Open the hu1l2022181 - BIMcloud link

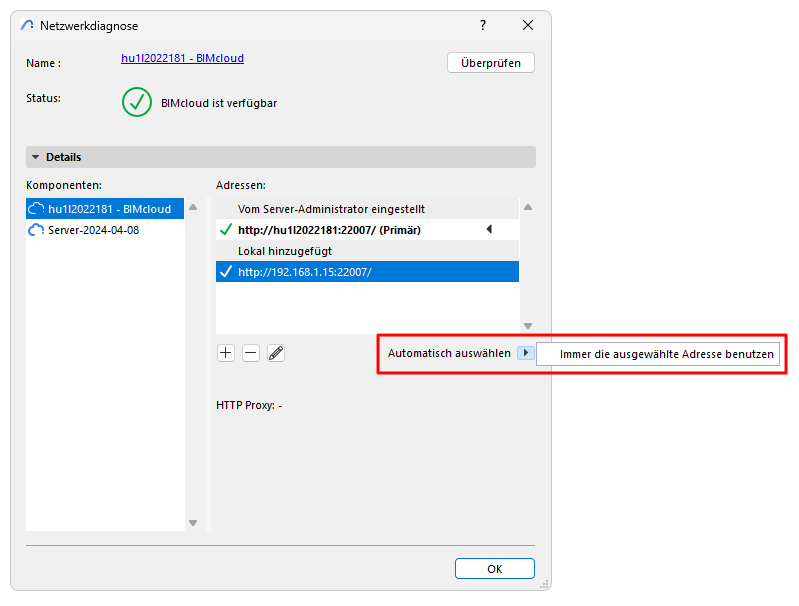(182, 58)
